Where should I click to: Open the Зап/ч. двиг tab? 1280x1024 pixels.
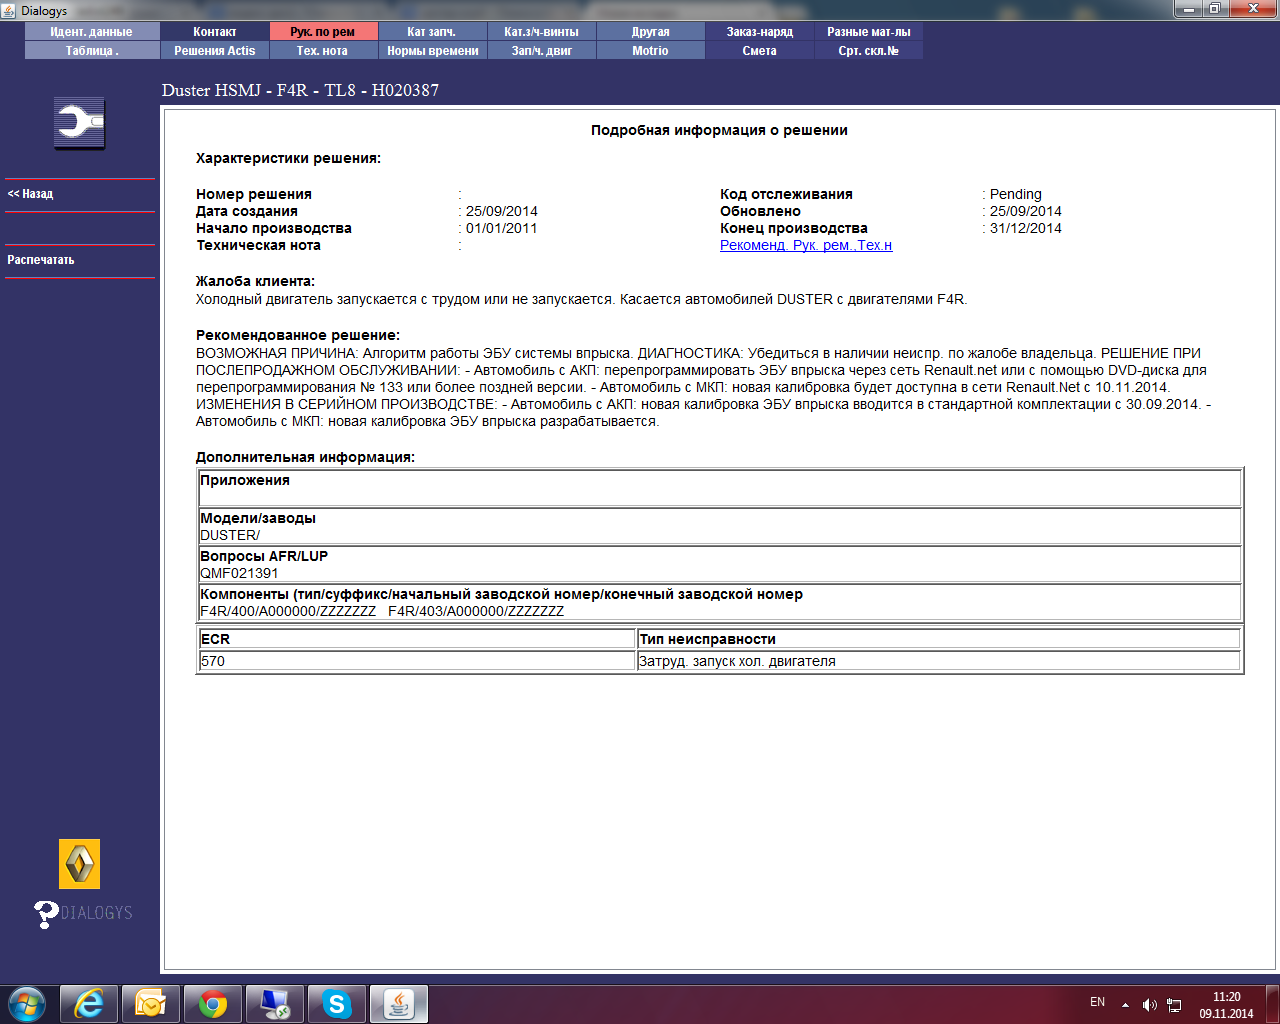click(541, 51)
